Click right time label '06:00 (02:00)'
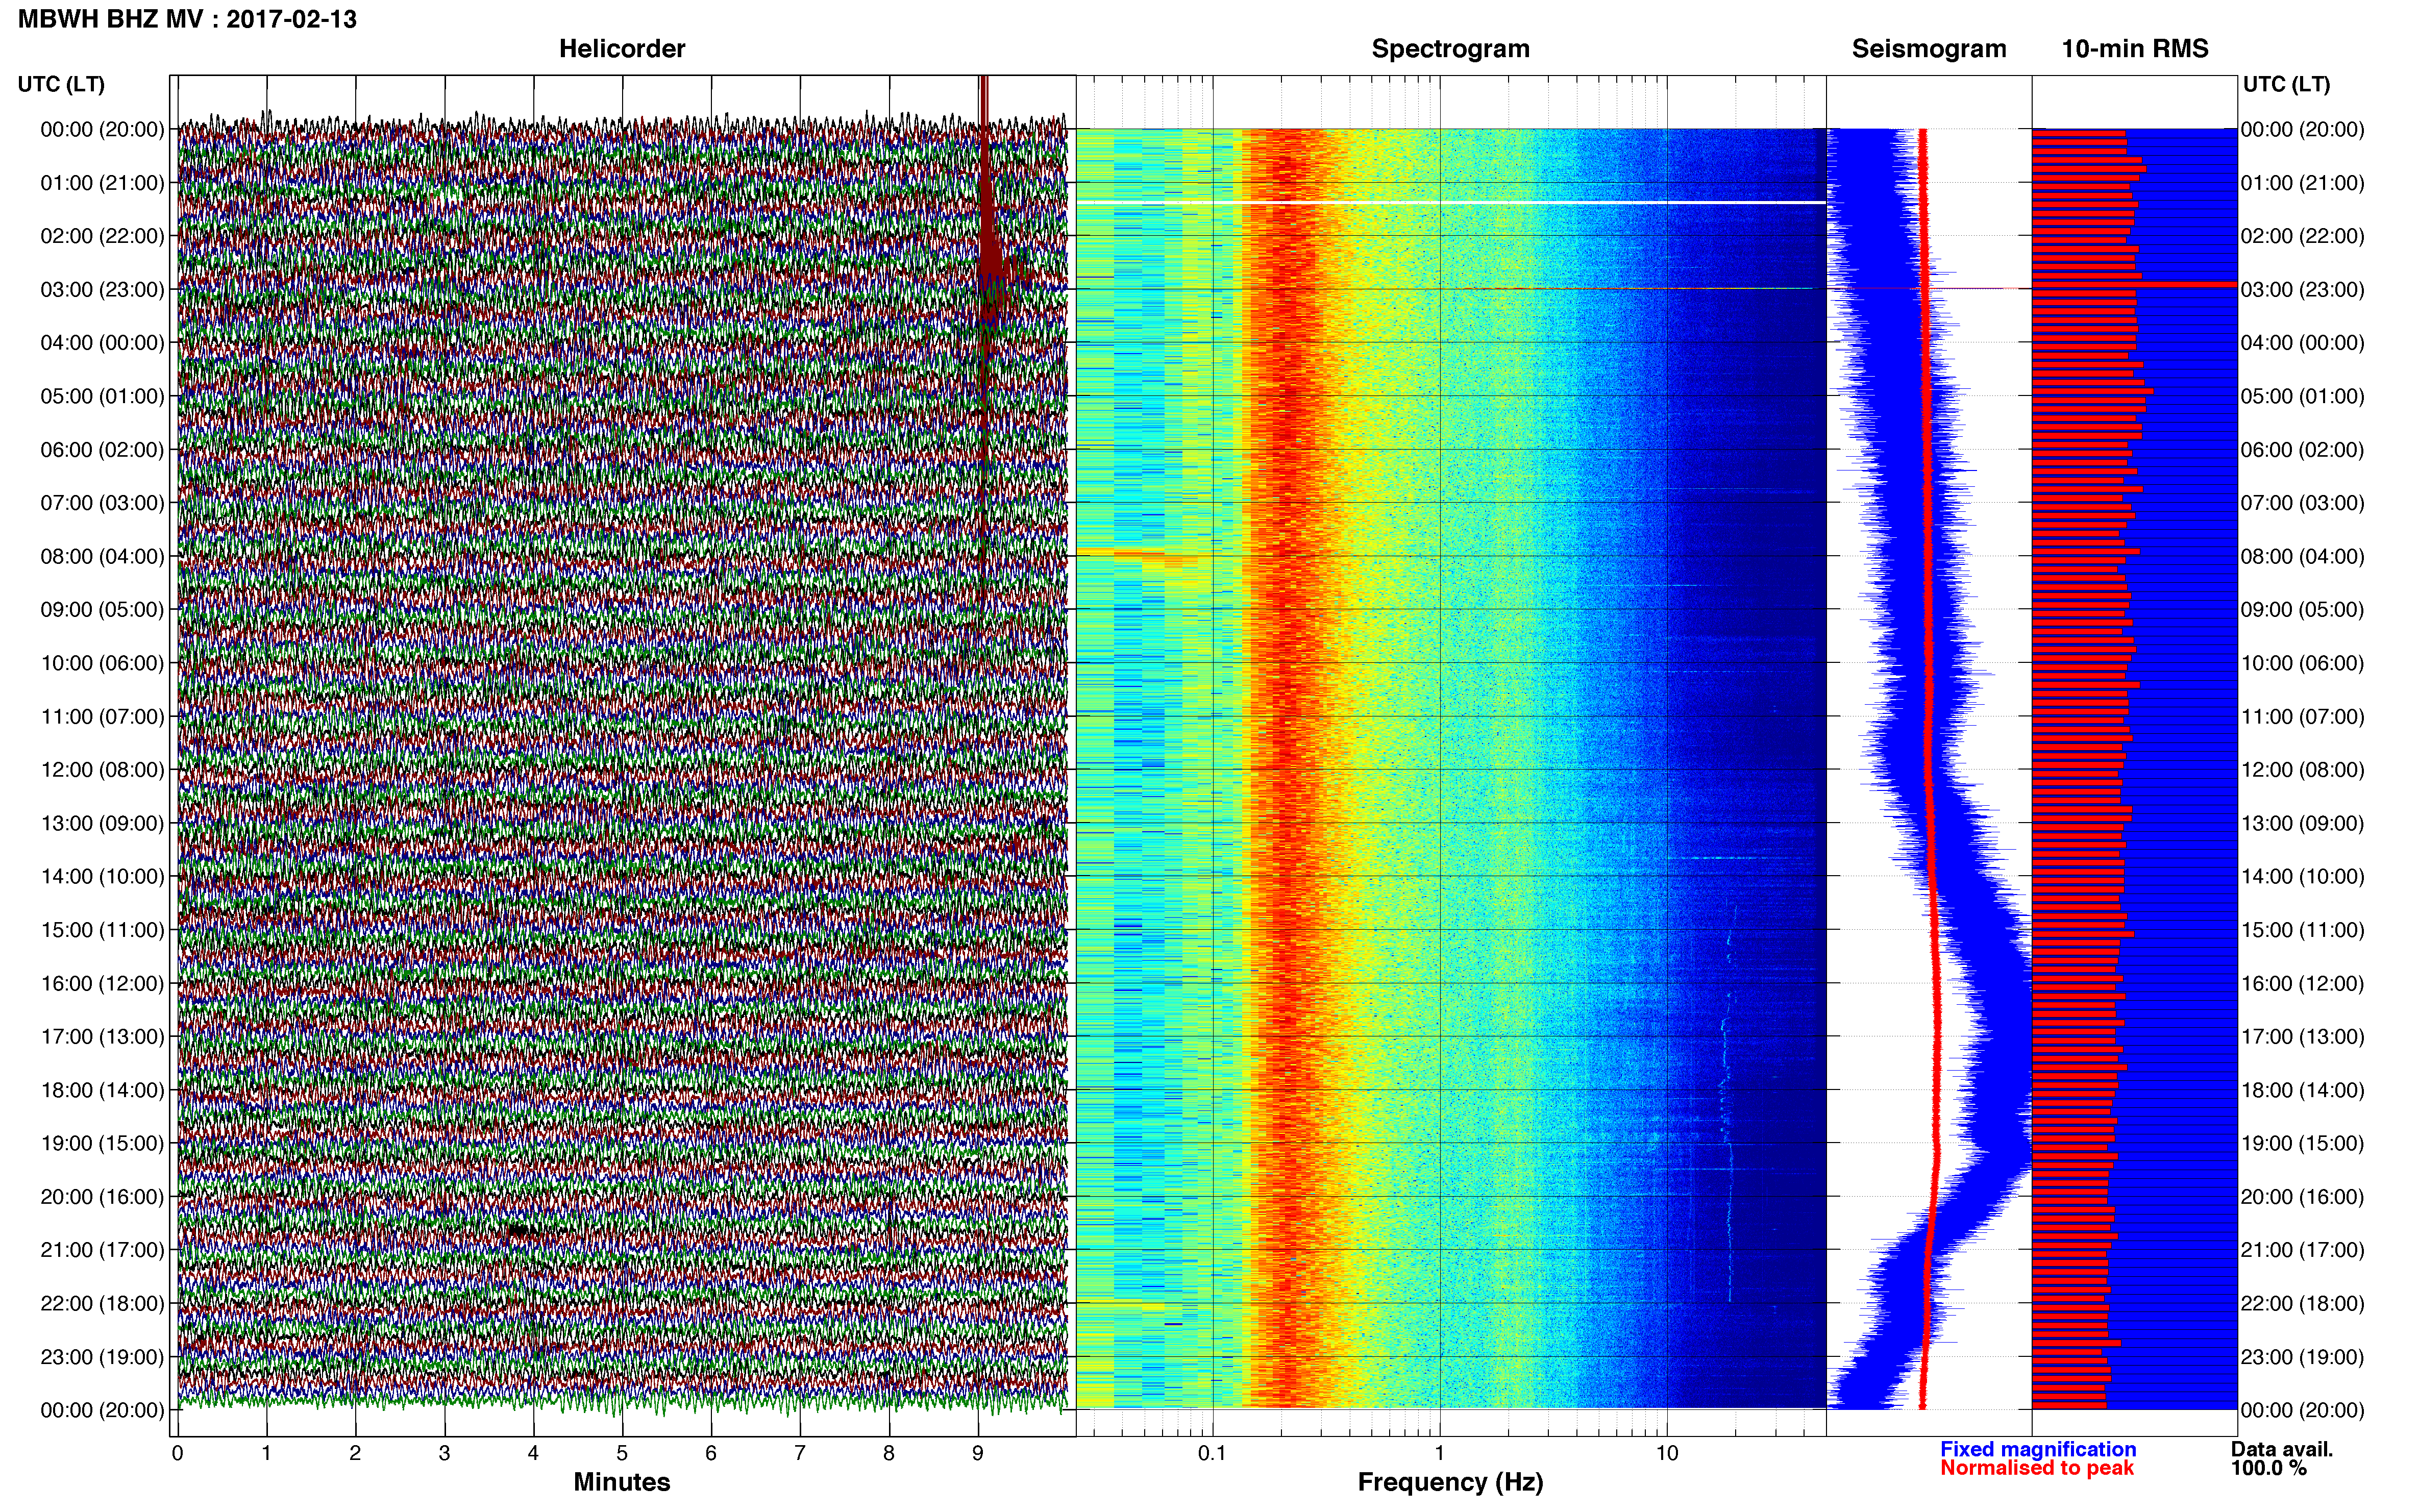The image size is (2419, 1512). pyautogui.click(x=2302, y=450)
